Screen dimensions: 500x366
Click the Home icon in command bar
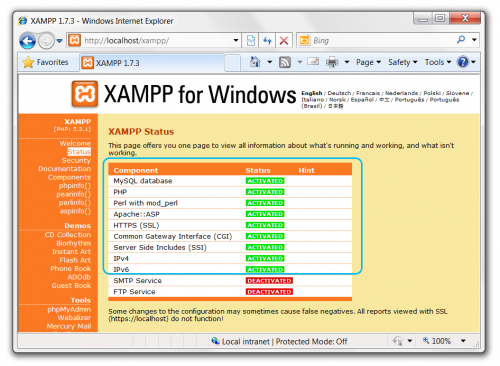(x=255, y=62)
